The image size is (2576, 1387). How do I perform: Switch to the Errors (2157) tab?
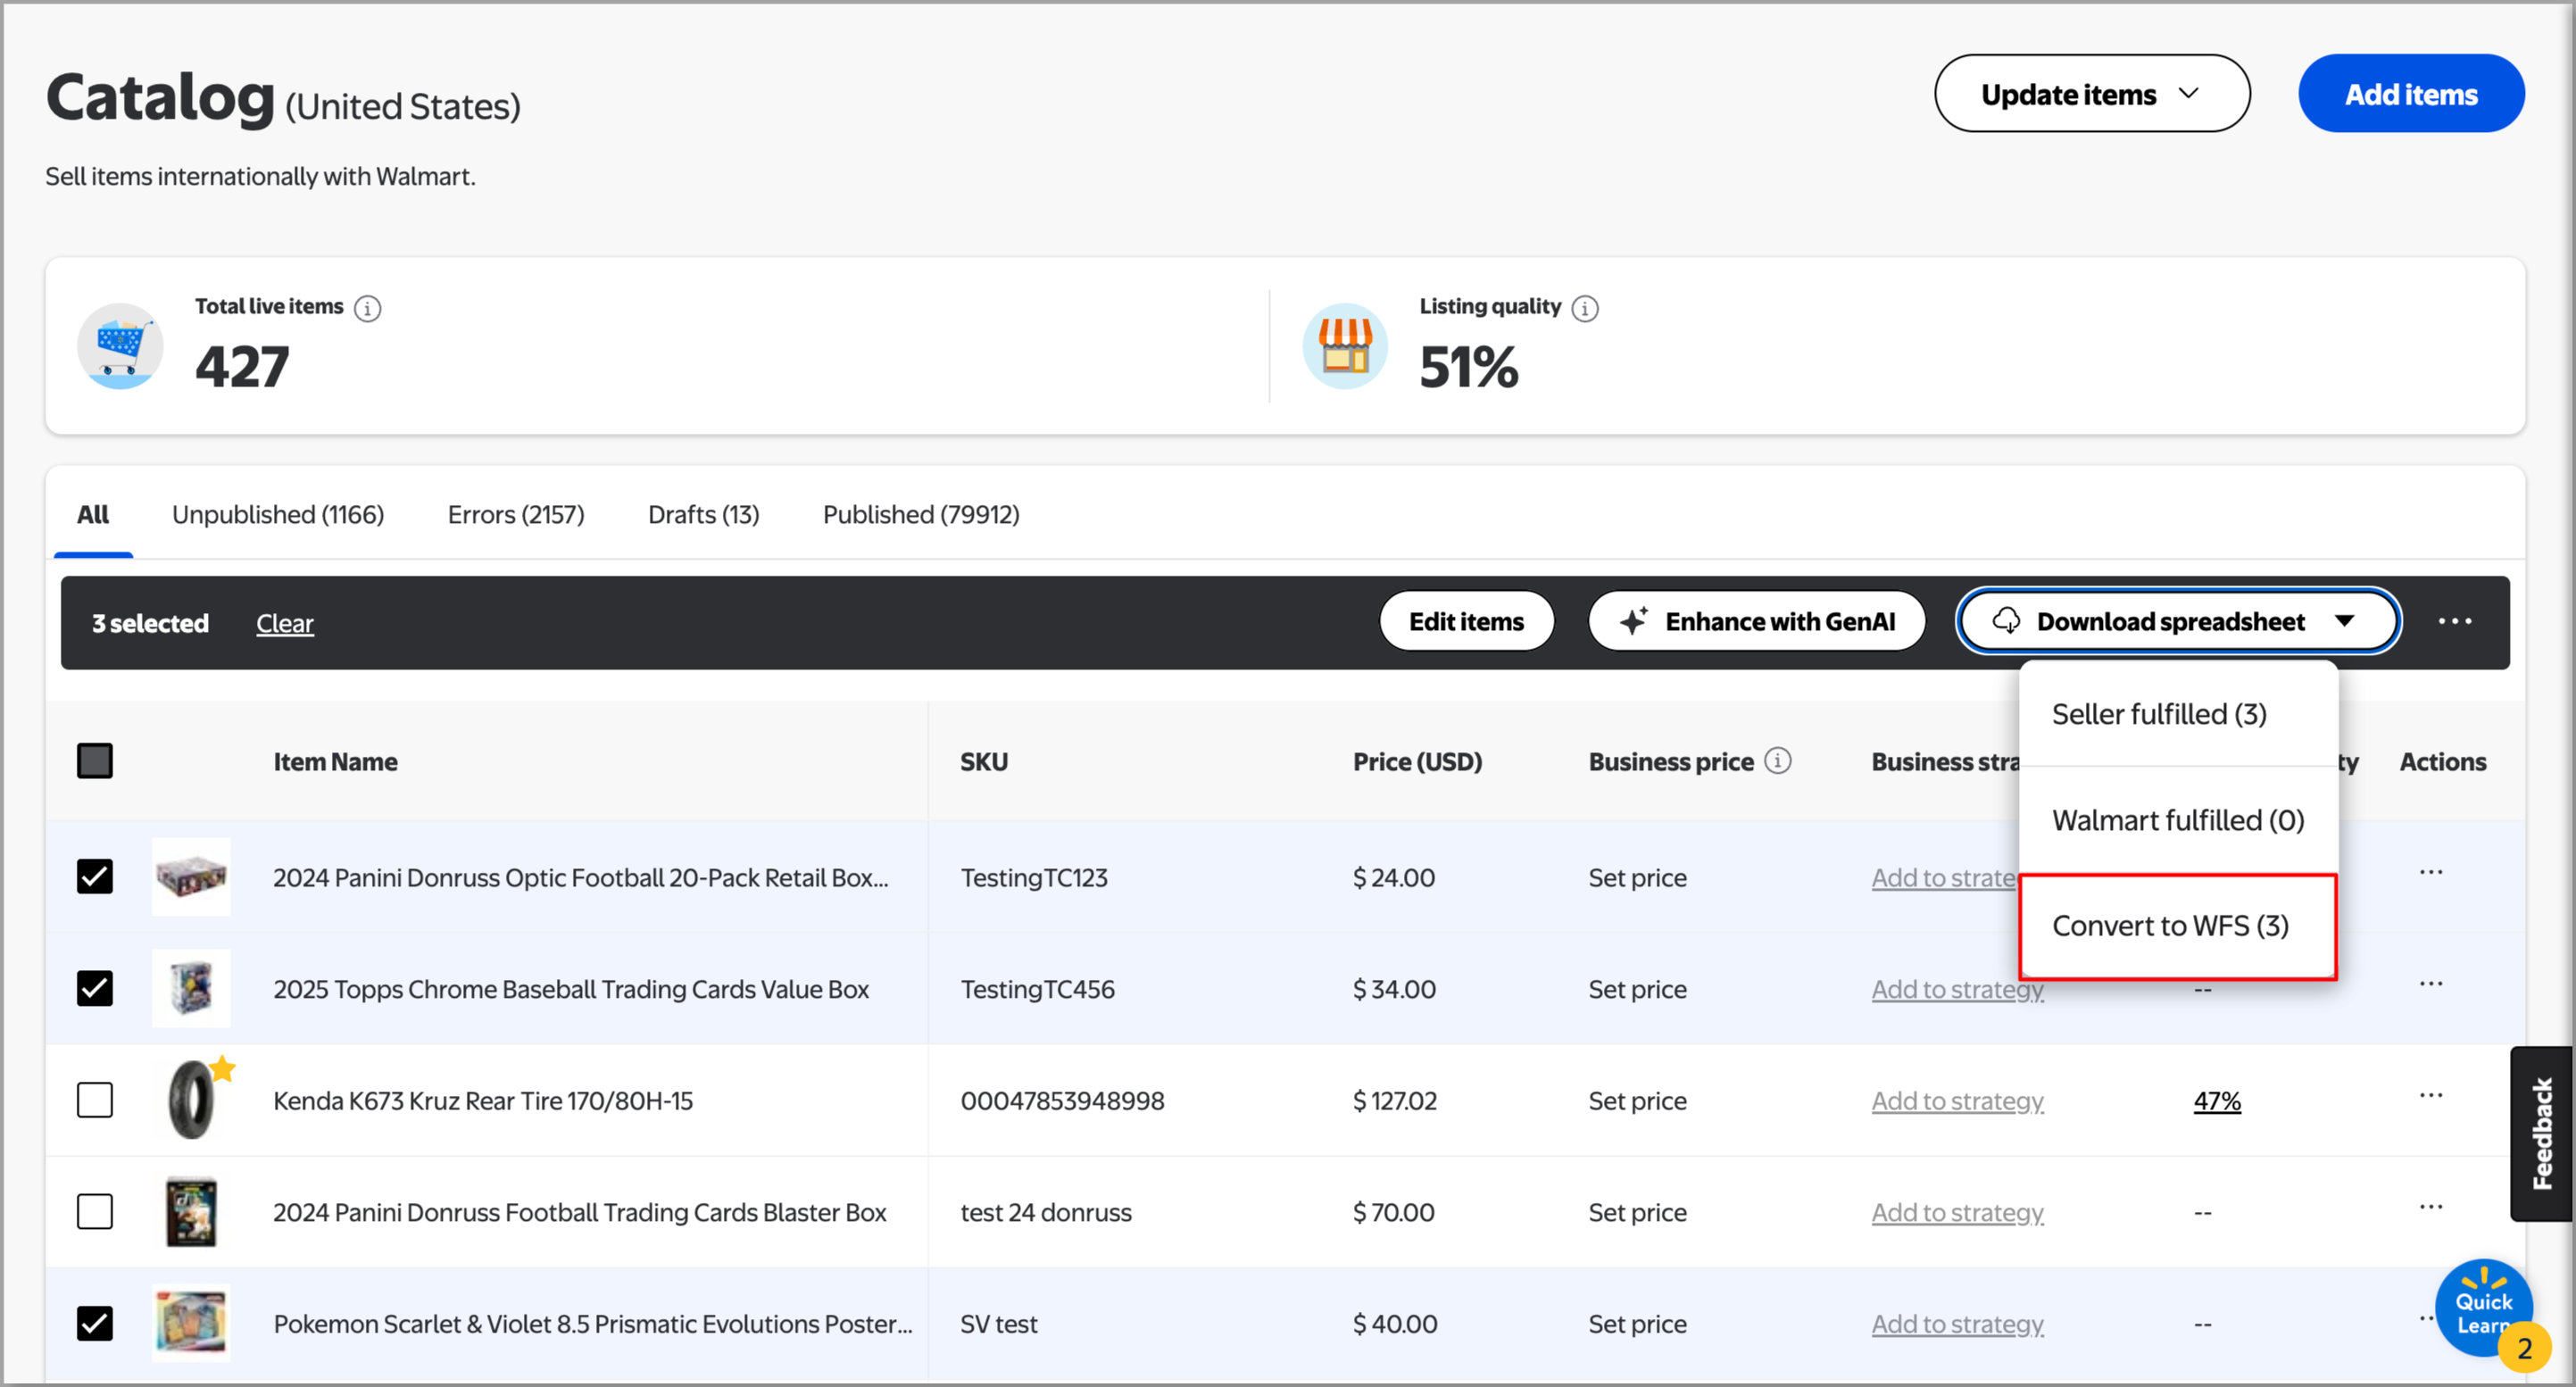tap(516, 514)
